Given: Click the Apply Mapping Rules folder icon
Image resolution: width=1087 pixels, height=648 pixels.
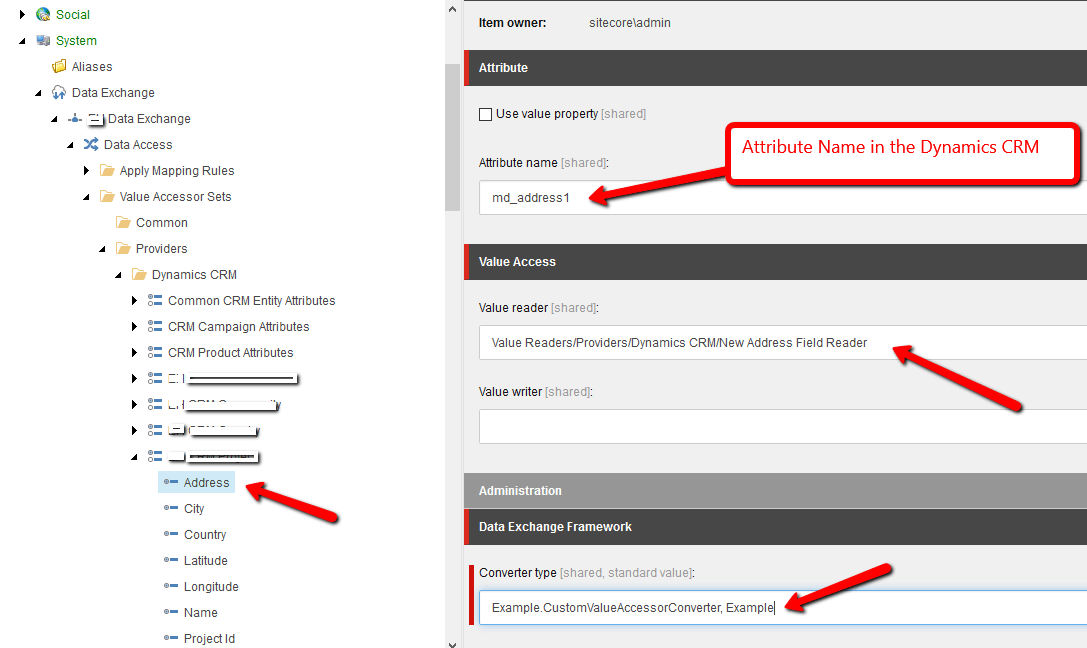Looking at the screenshot, I should pyautogui.click(x=107, y=170).
